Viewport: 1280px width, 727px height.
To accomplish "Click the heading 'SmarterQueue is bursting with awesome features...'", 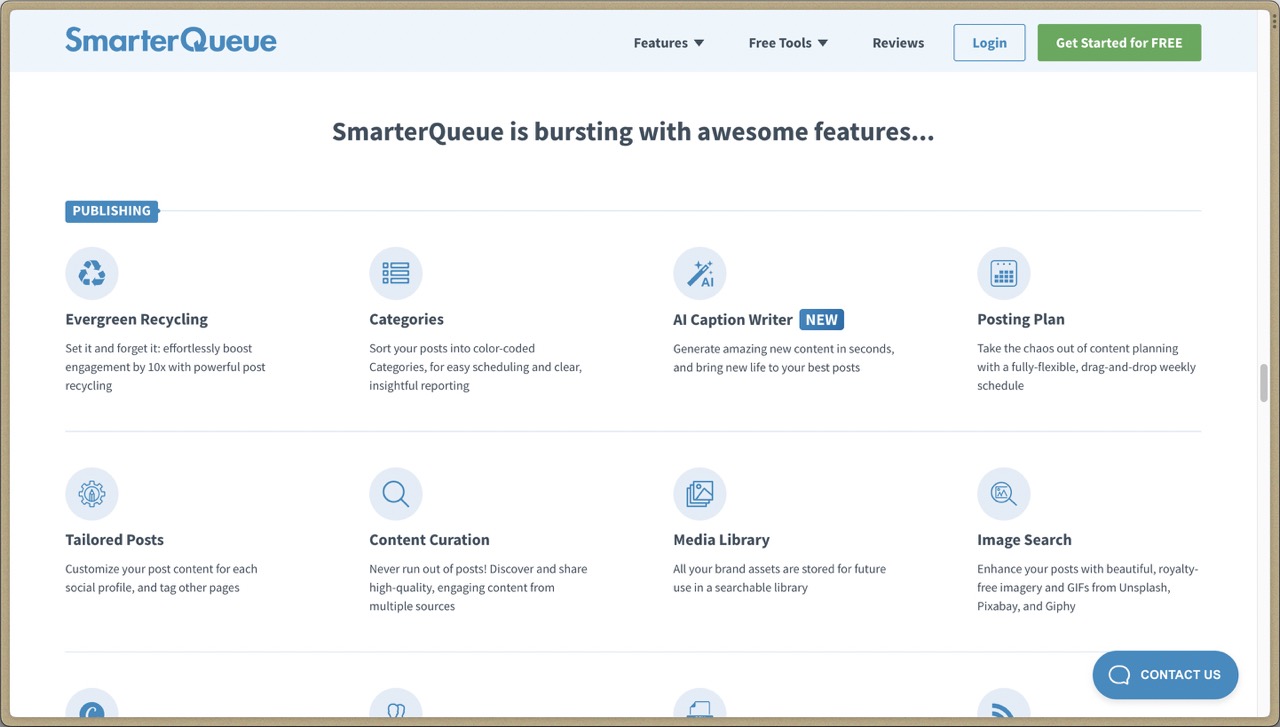I will click(x=633, y=132).
